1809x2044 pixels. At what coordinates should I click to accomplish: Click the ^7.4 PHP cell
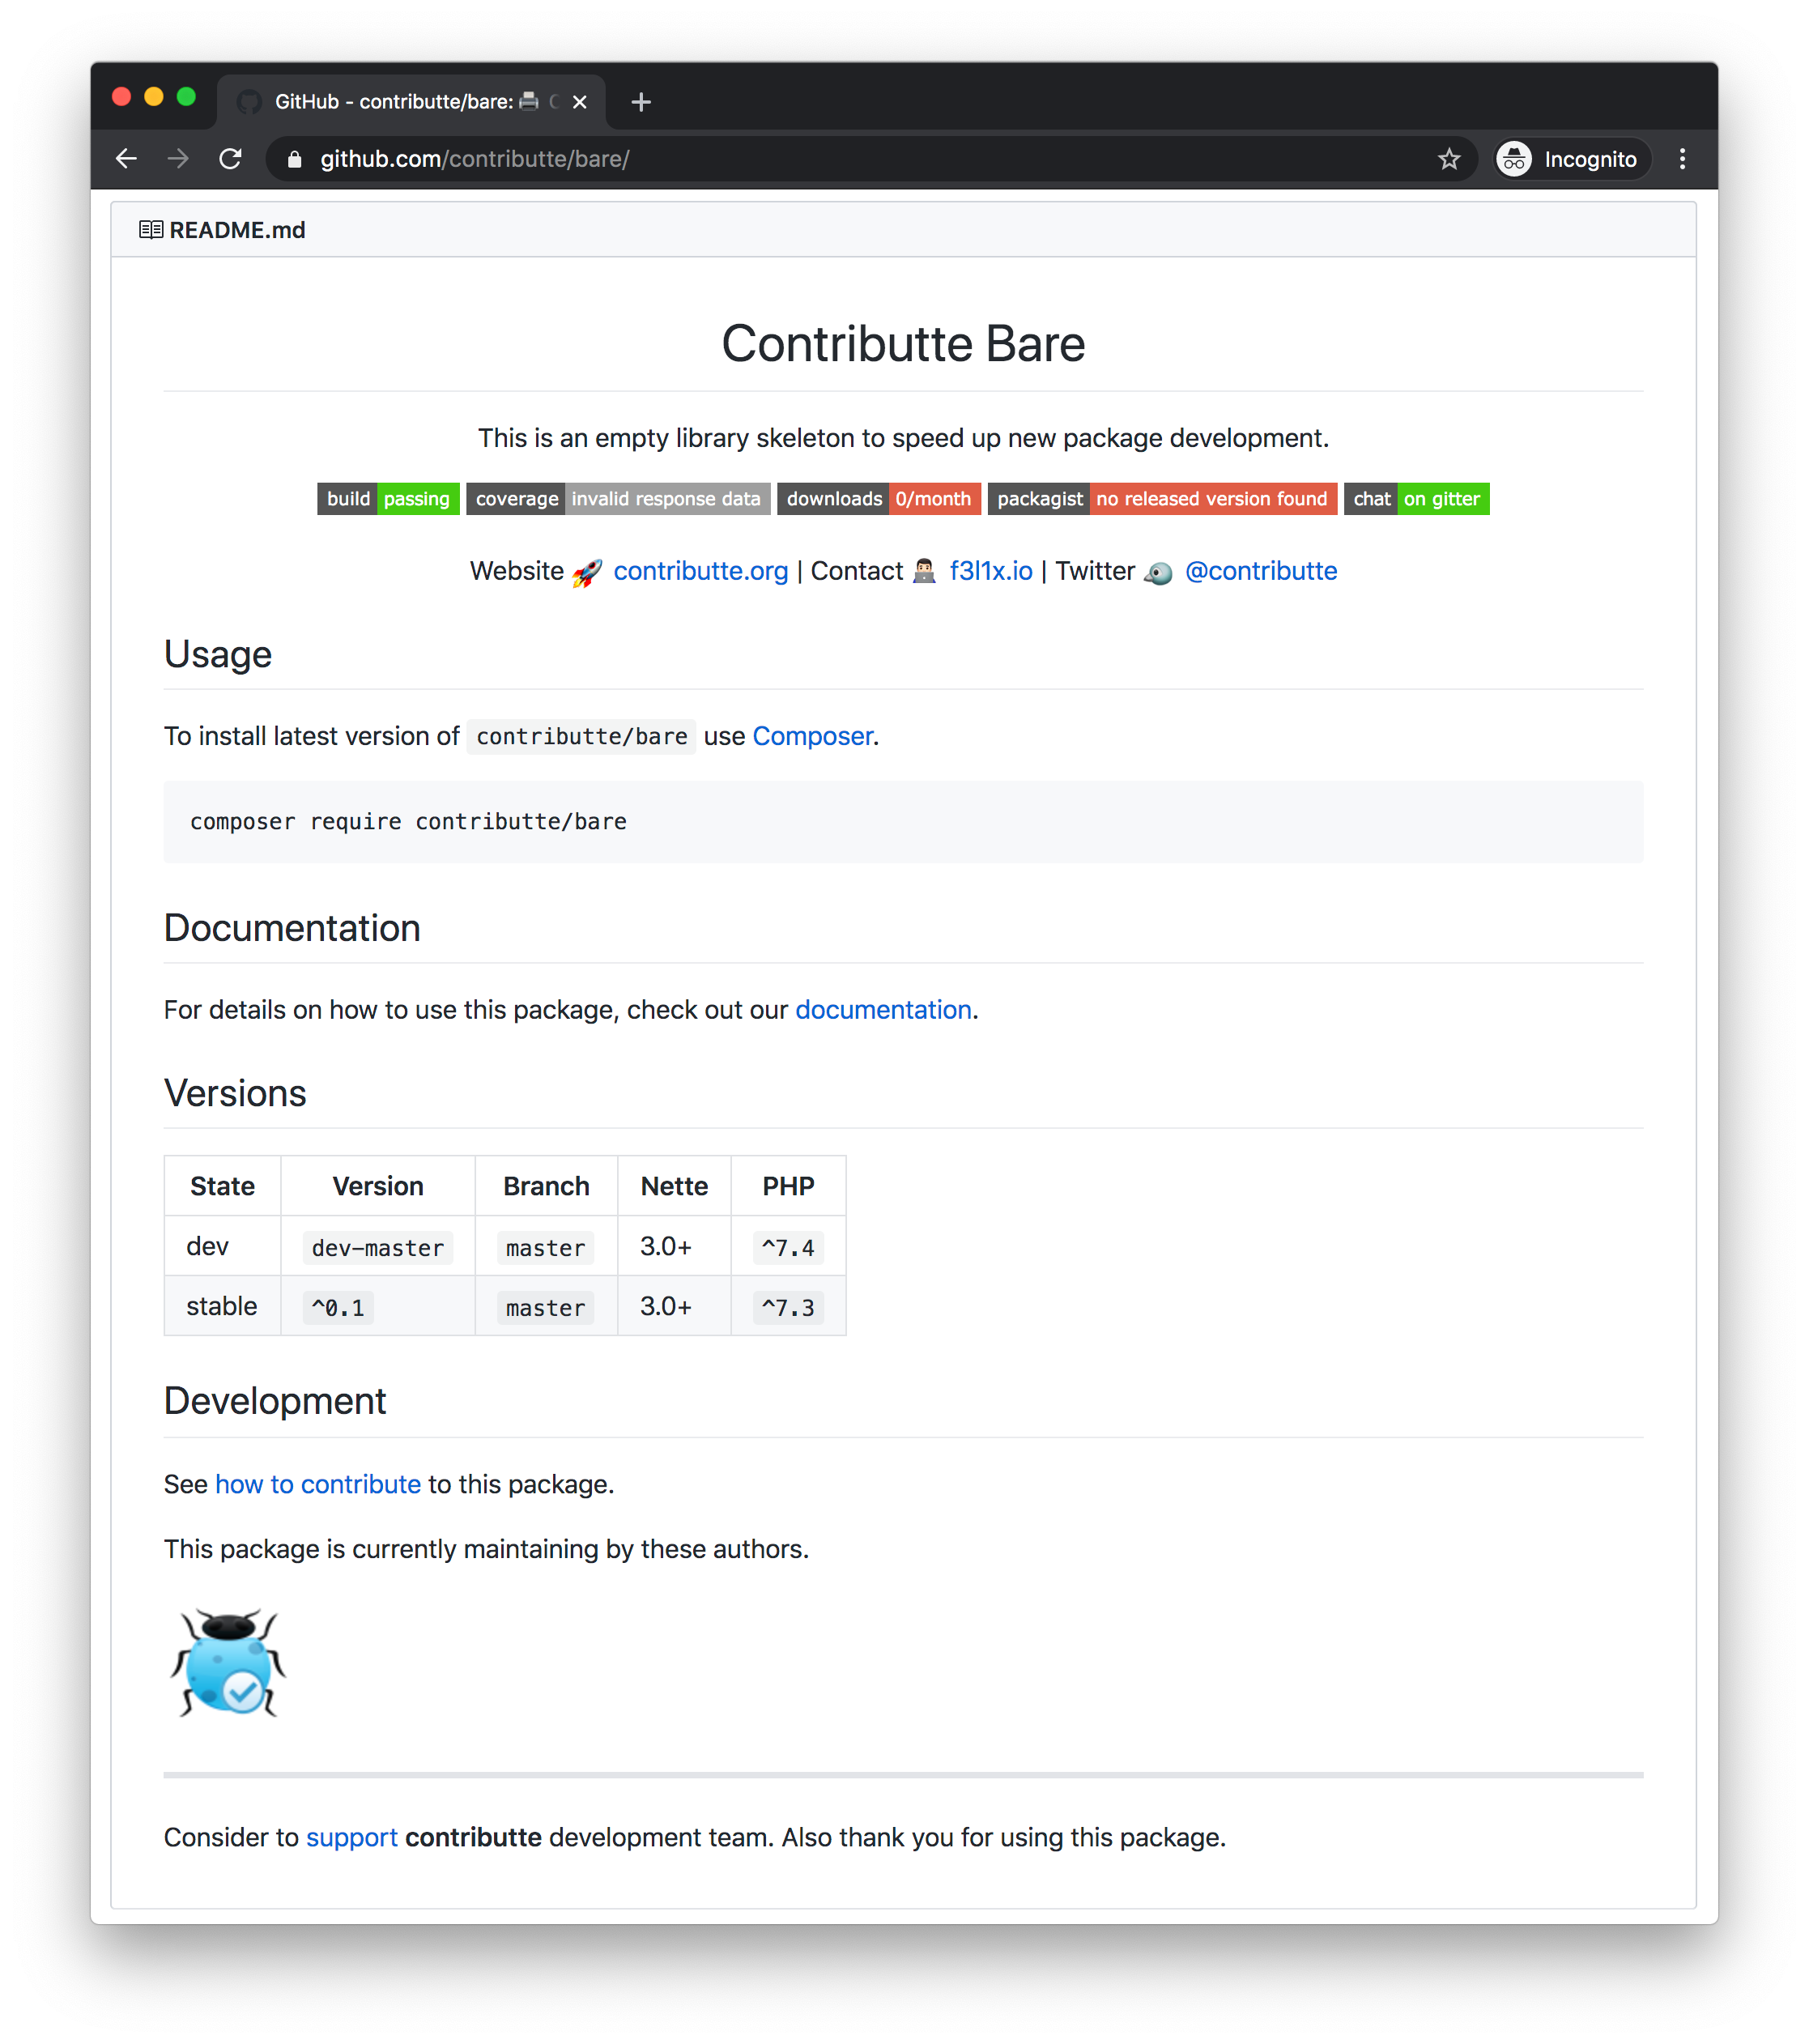(788, 1248)
